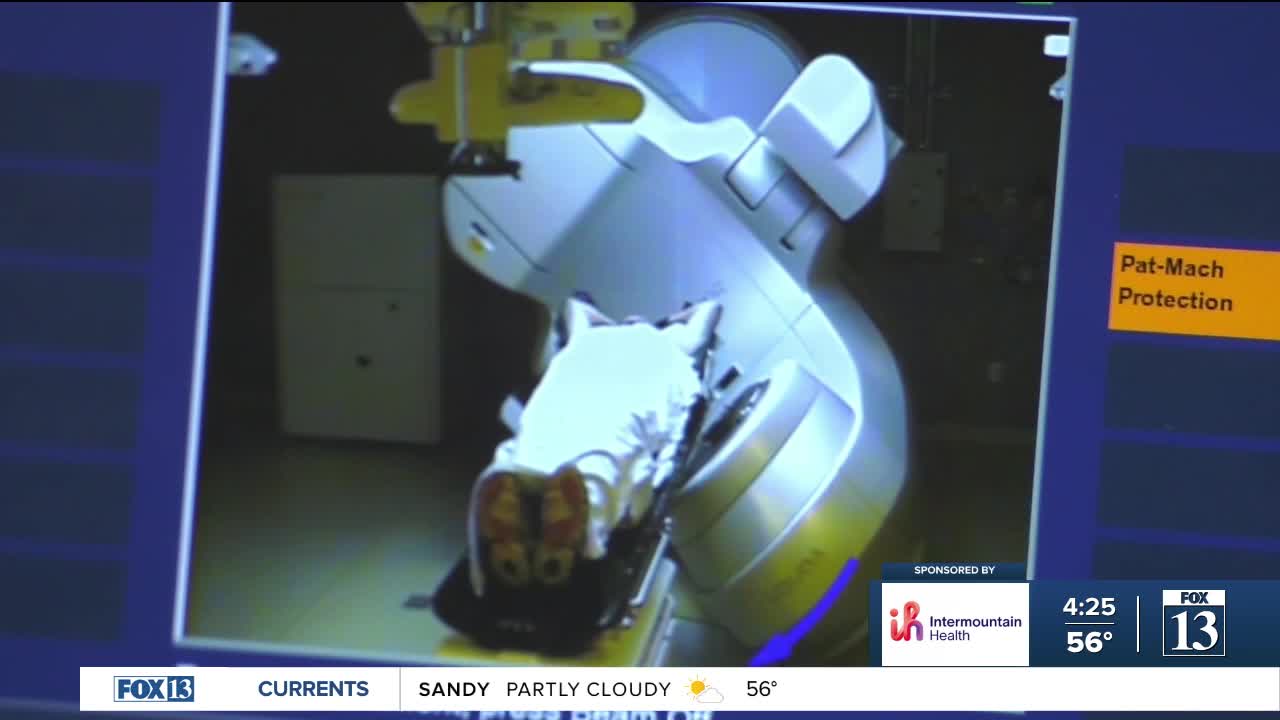Select the CURRENTS label in ticker

(x=313, y=689)
